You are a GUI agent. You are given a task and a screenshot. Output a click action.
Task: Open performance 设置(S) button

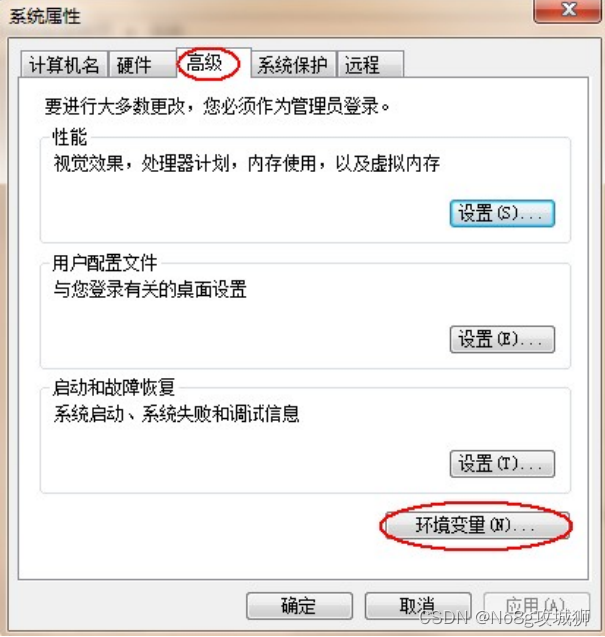click(x=502, y=213)
